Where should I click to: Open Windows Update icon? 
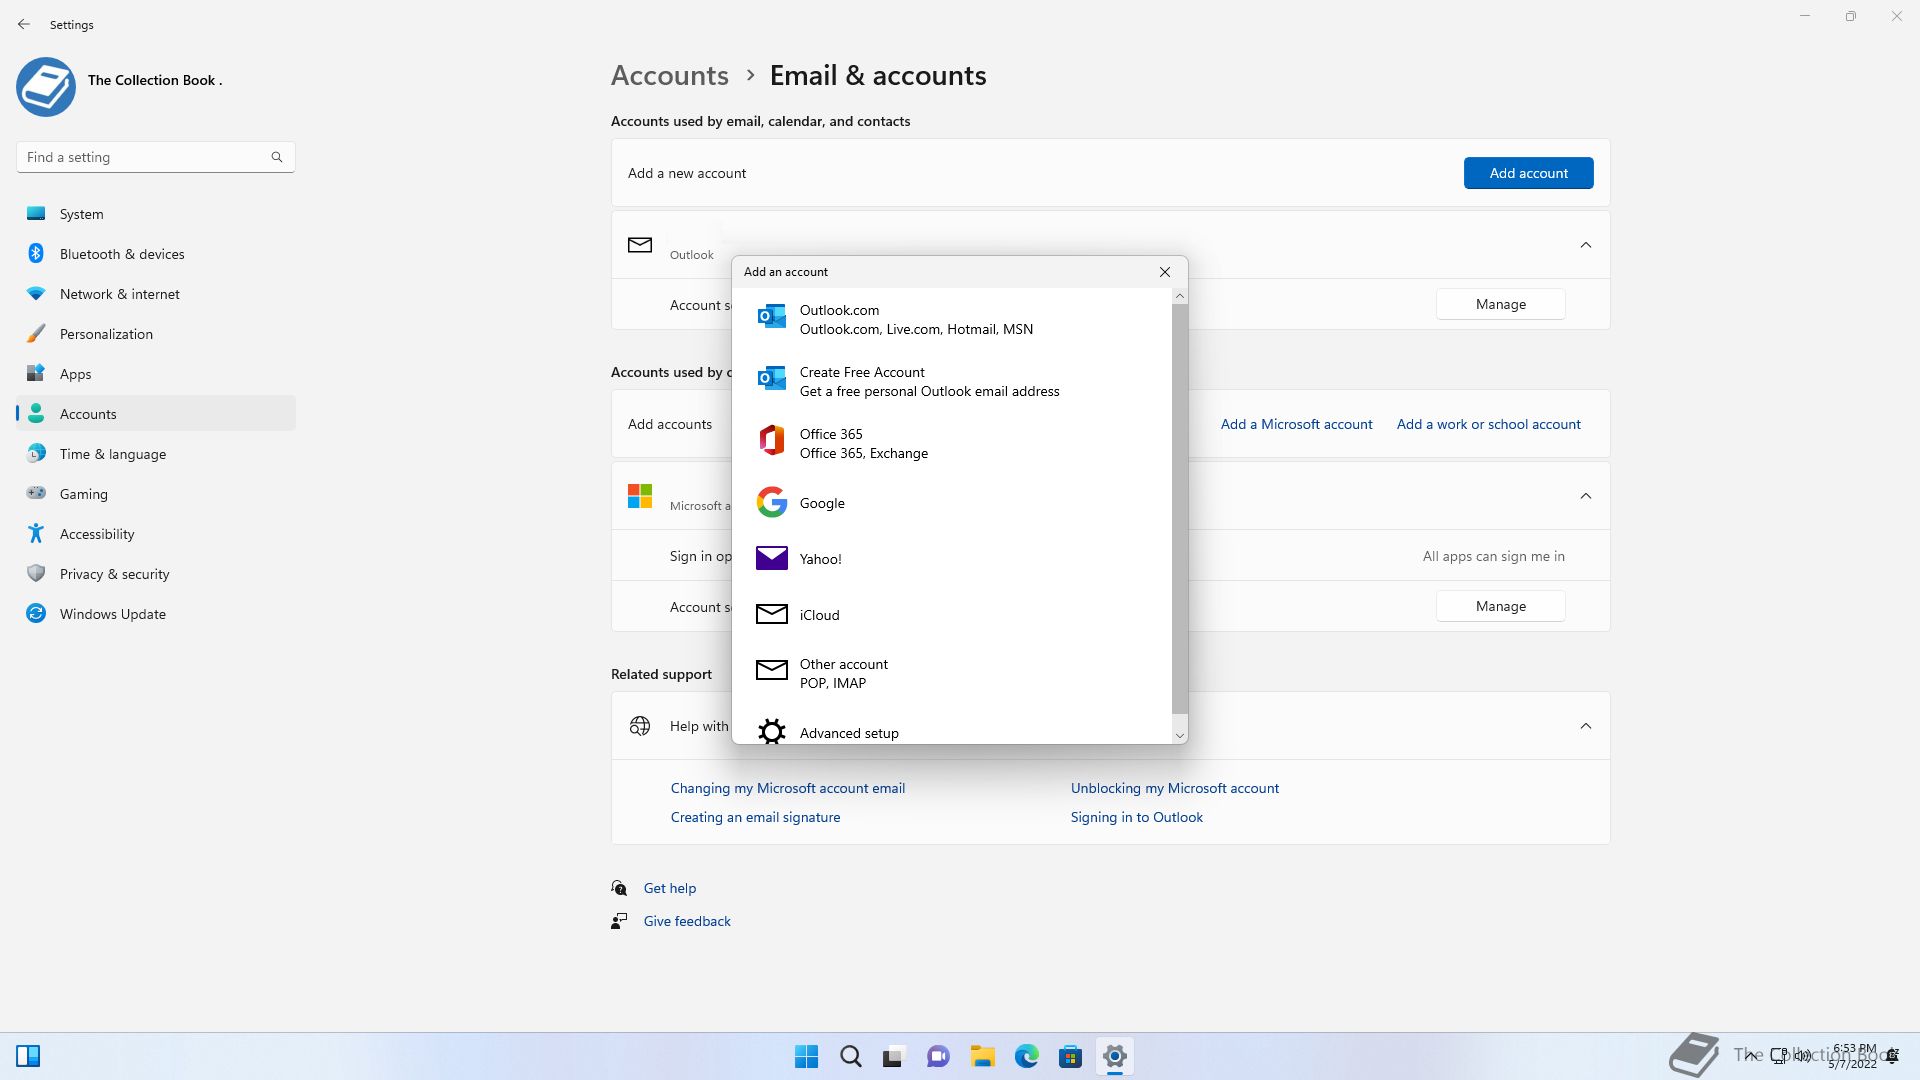(36, 613)
